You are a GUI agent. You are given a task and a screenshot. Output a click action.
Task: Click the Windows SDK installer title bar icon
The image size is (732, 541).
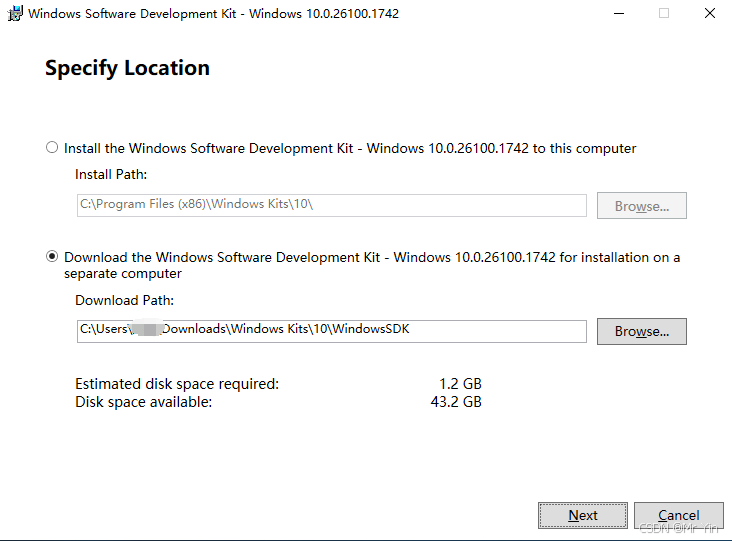pyautogui.click(x=15, y=13)
